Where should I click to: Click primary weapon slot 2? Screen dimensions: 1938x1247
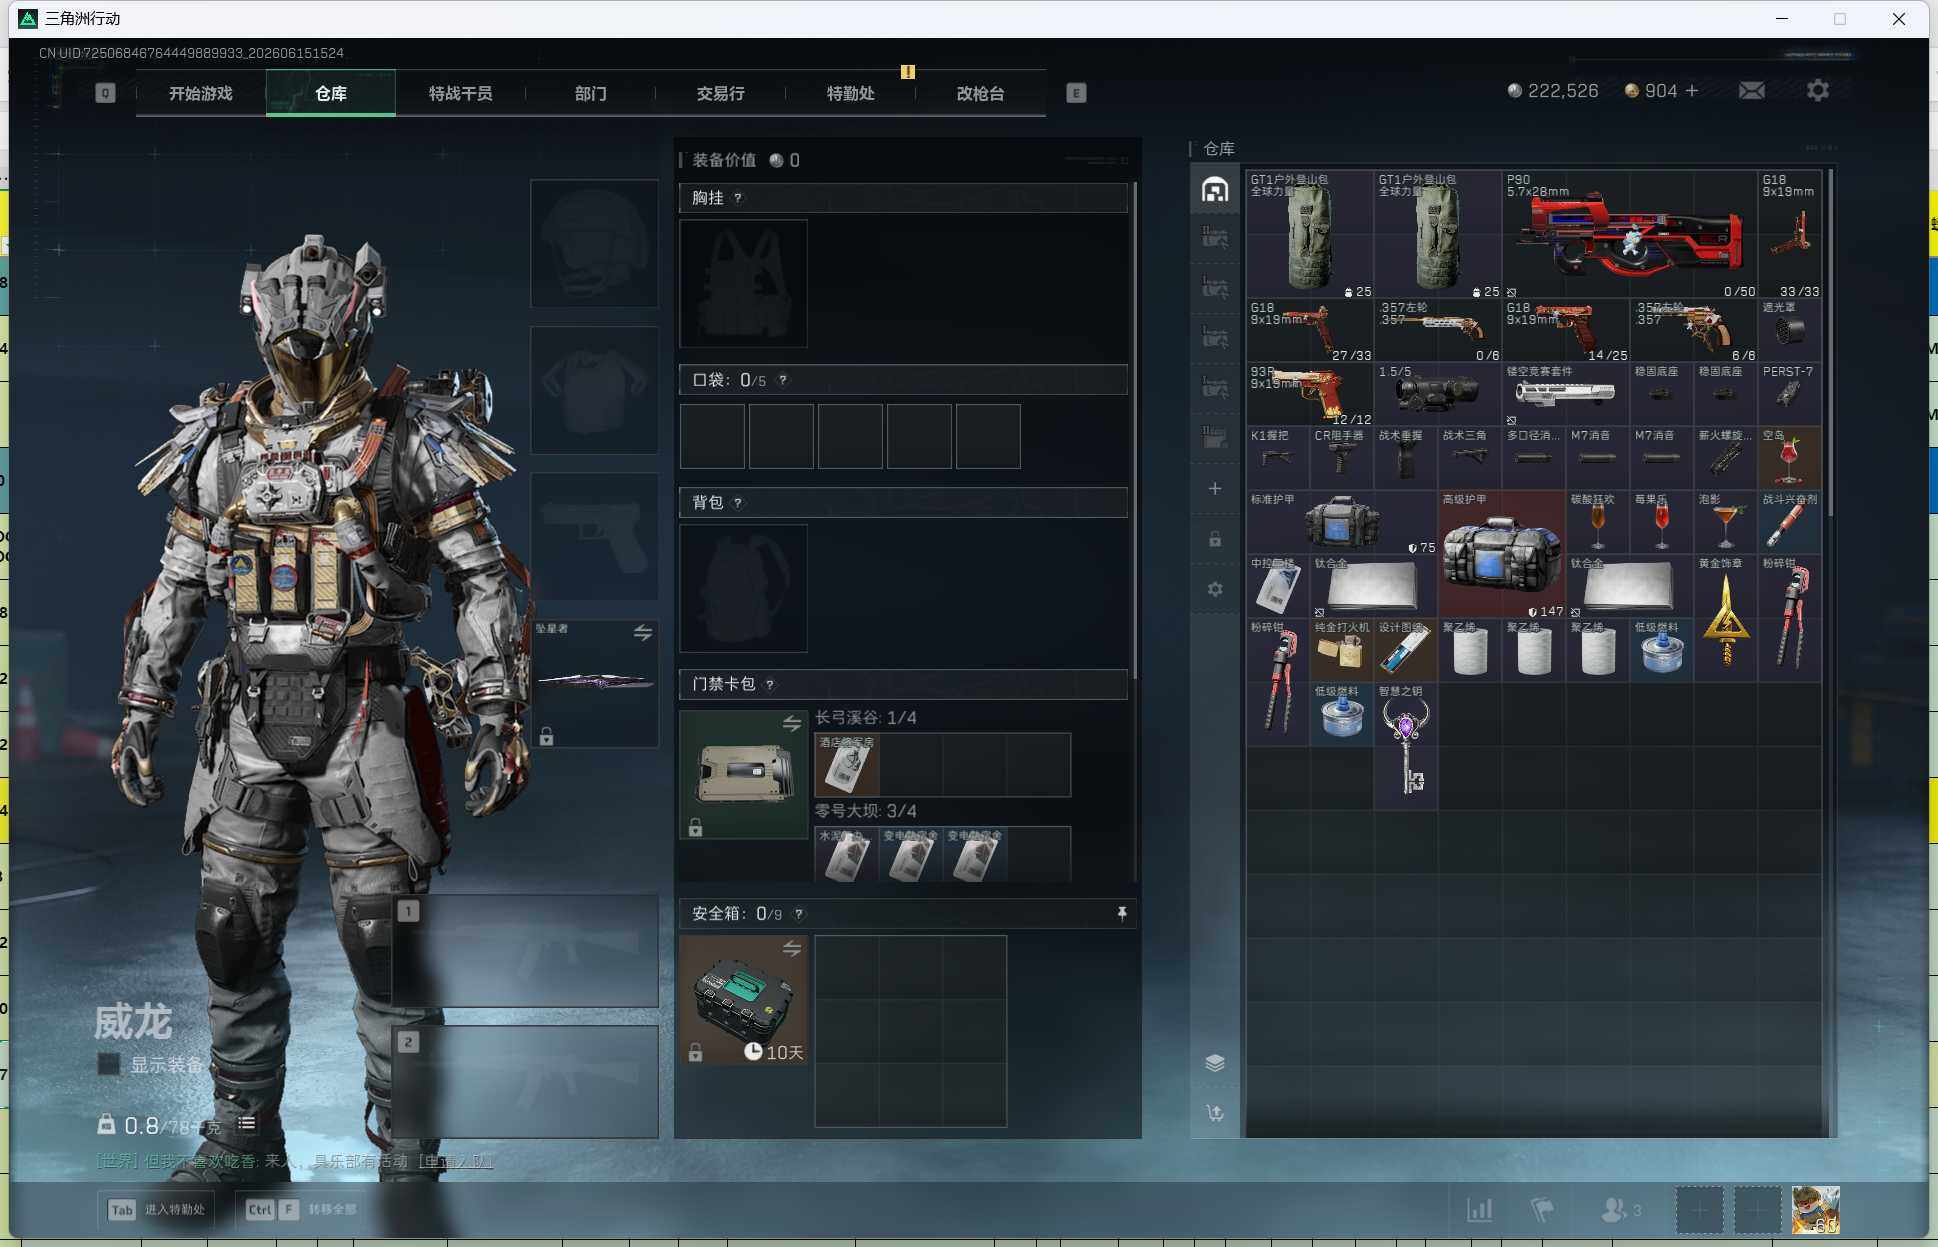pos(525,1082)
